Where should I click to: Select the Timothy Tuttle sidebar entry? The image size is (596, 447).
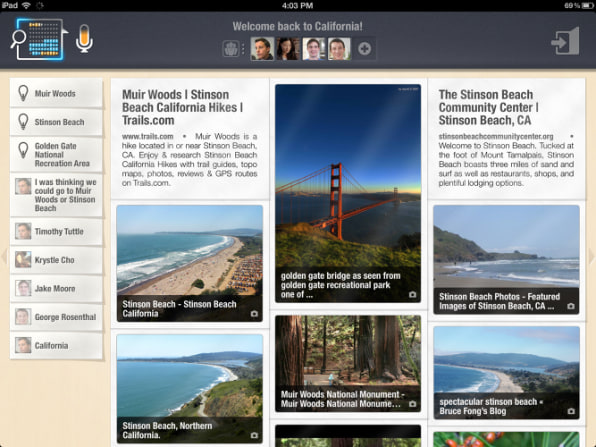57,231
